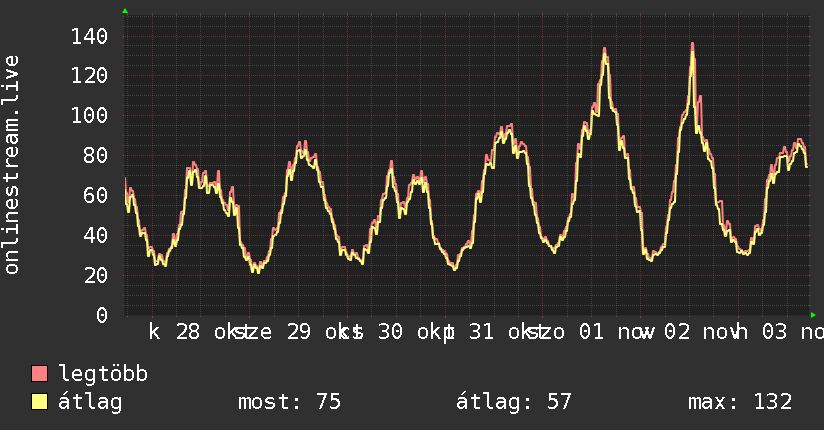This screenshot has width=824, height=430.
Task: Click the 80 y-axis label
Action: pos(96,156)
